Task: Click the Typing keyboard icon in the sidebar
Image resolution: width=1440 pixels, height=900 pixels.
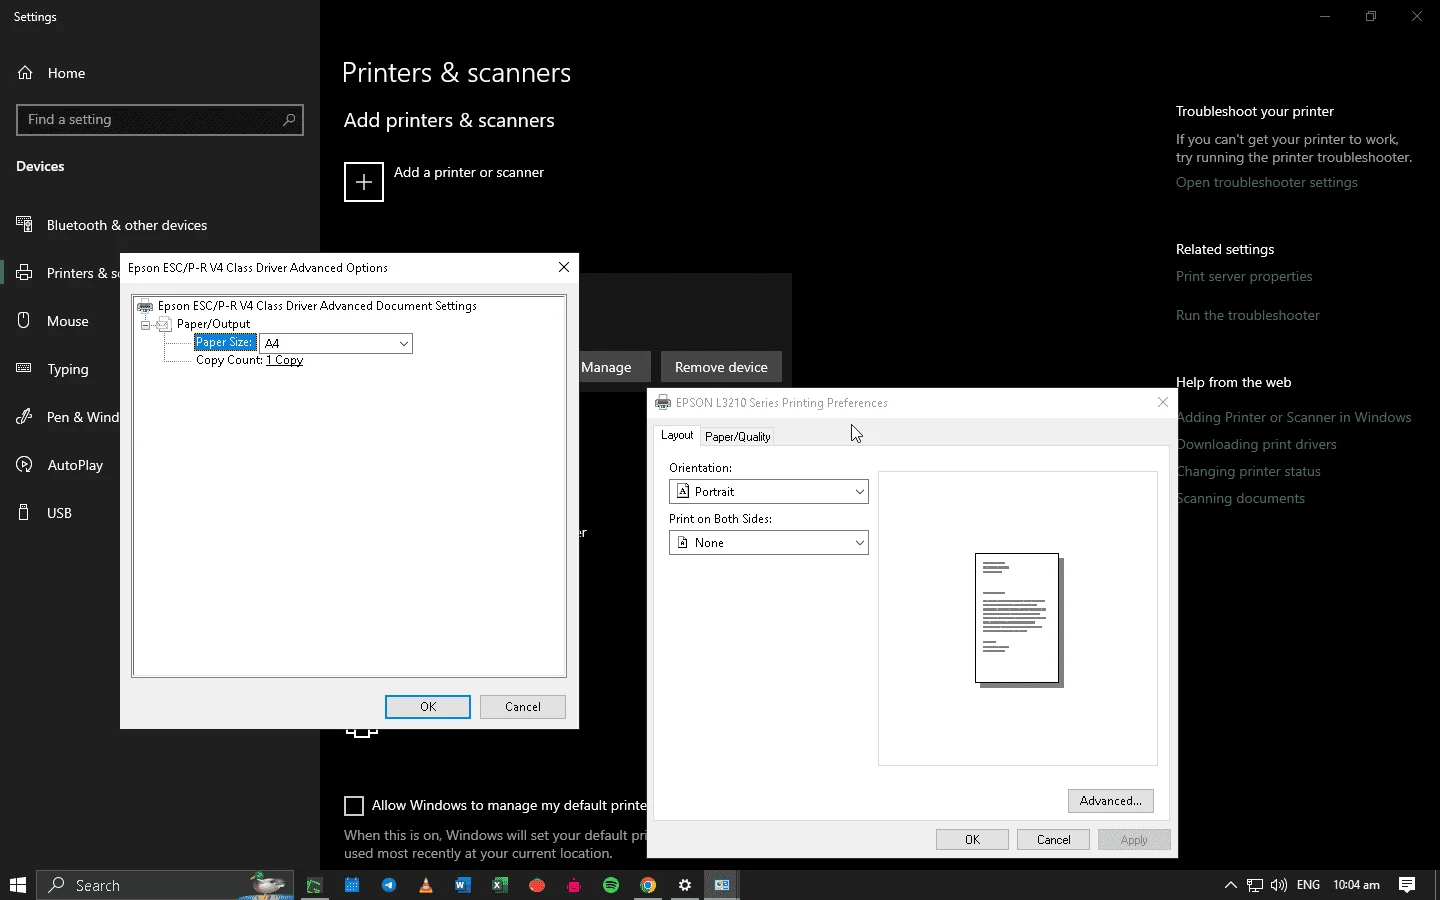Action: [x=25, y=369]
